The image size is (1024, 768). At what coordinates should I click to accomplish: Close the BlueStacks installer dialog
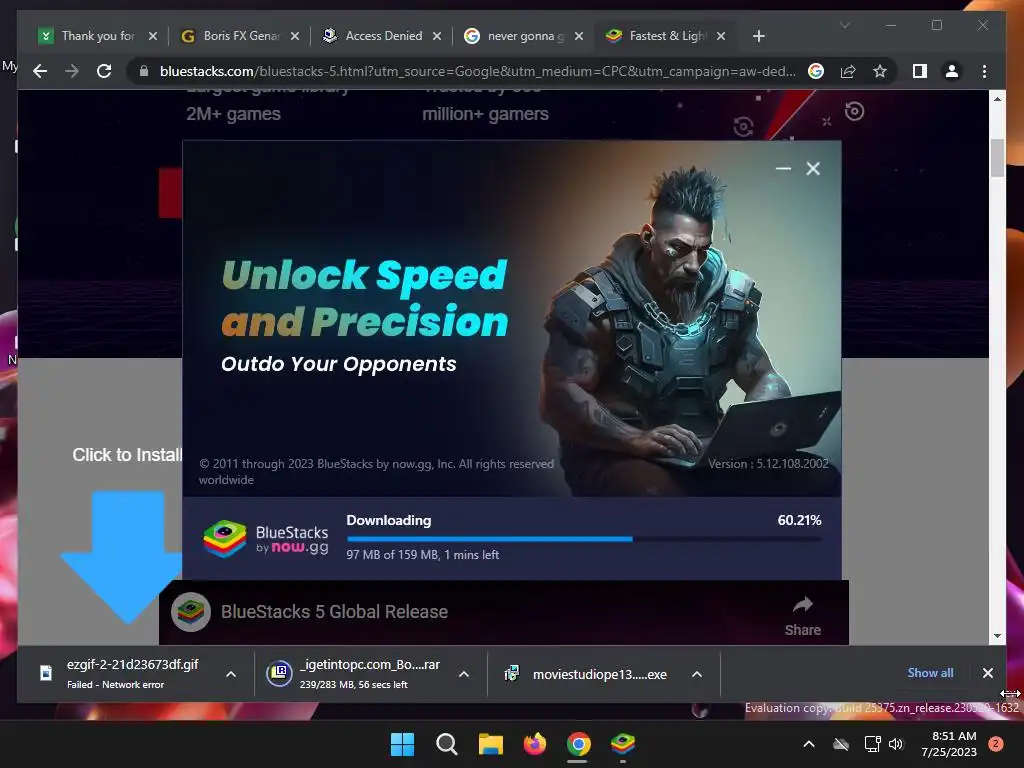pyautogui.click(x=813, y=168)
